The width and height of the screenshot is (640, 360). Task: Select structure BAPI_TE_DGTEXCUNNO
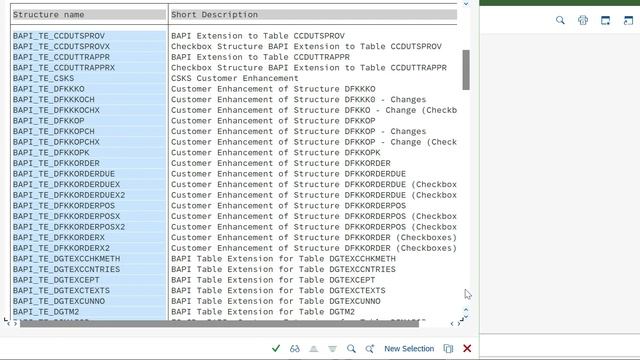click(x=59, y=301)
